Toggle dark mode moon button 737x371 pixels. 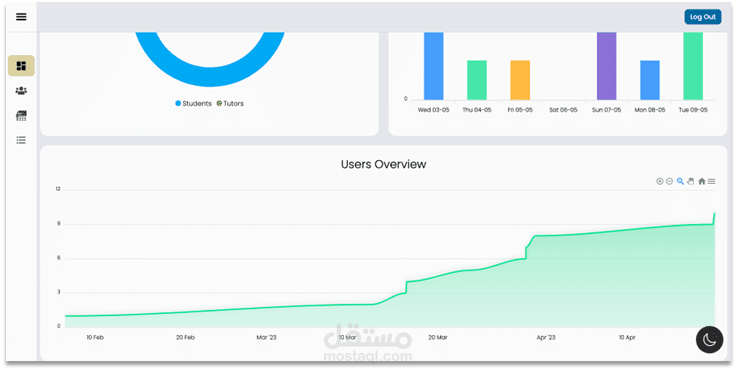[x=710, y=339]
